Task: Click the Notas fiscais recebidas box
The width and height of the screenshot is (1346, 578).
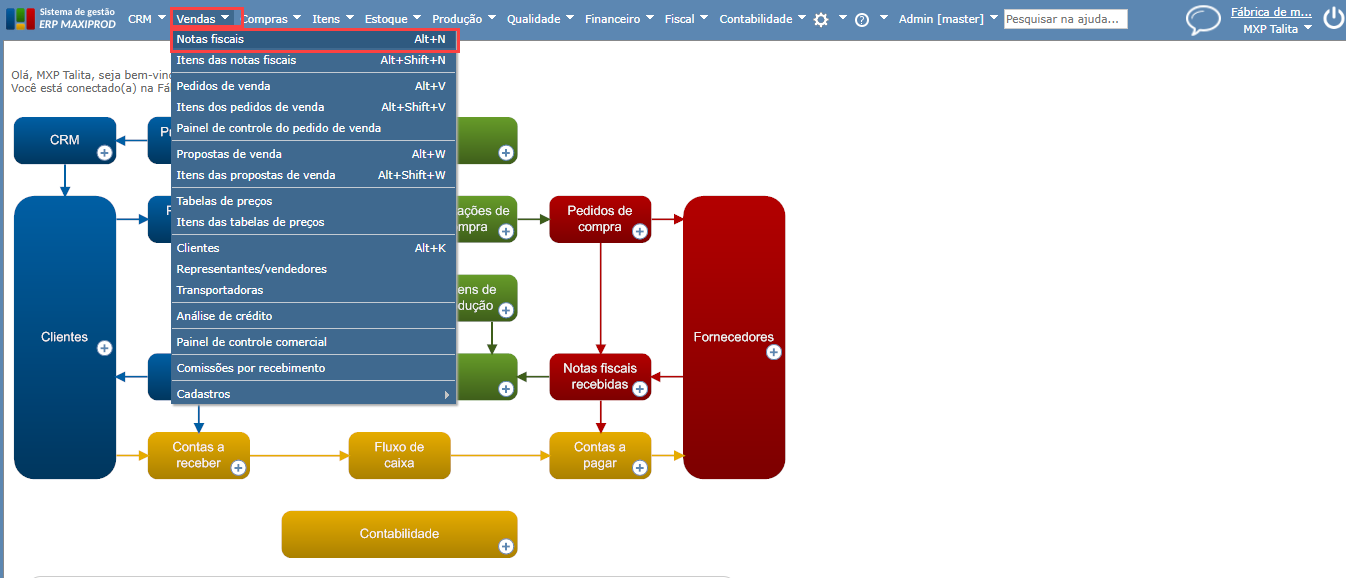Action: pyautogui.click(x=600, y=376)
